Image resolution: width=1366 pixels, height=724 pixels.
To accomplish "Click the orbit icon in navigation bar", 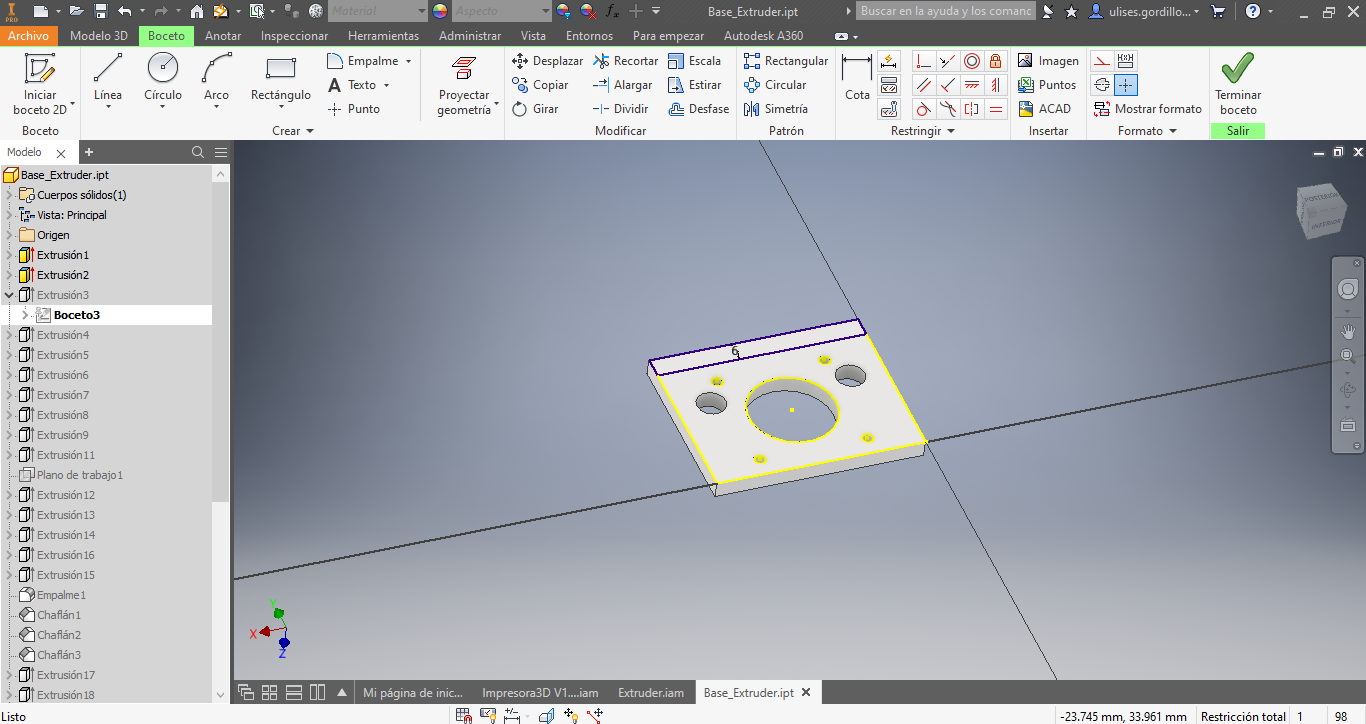I will 1348,389.
